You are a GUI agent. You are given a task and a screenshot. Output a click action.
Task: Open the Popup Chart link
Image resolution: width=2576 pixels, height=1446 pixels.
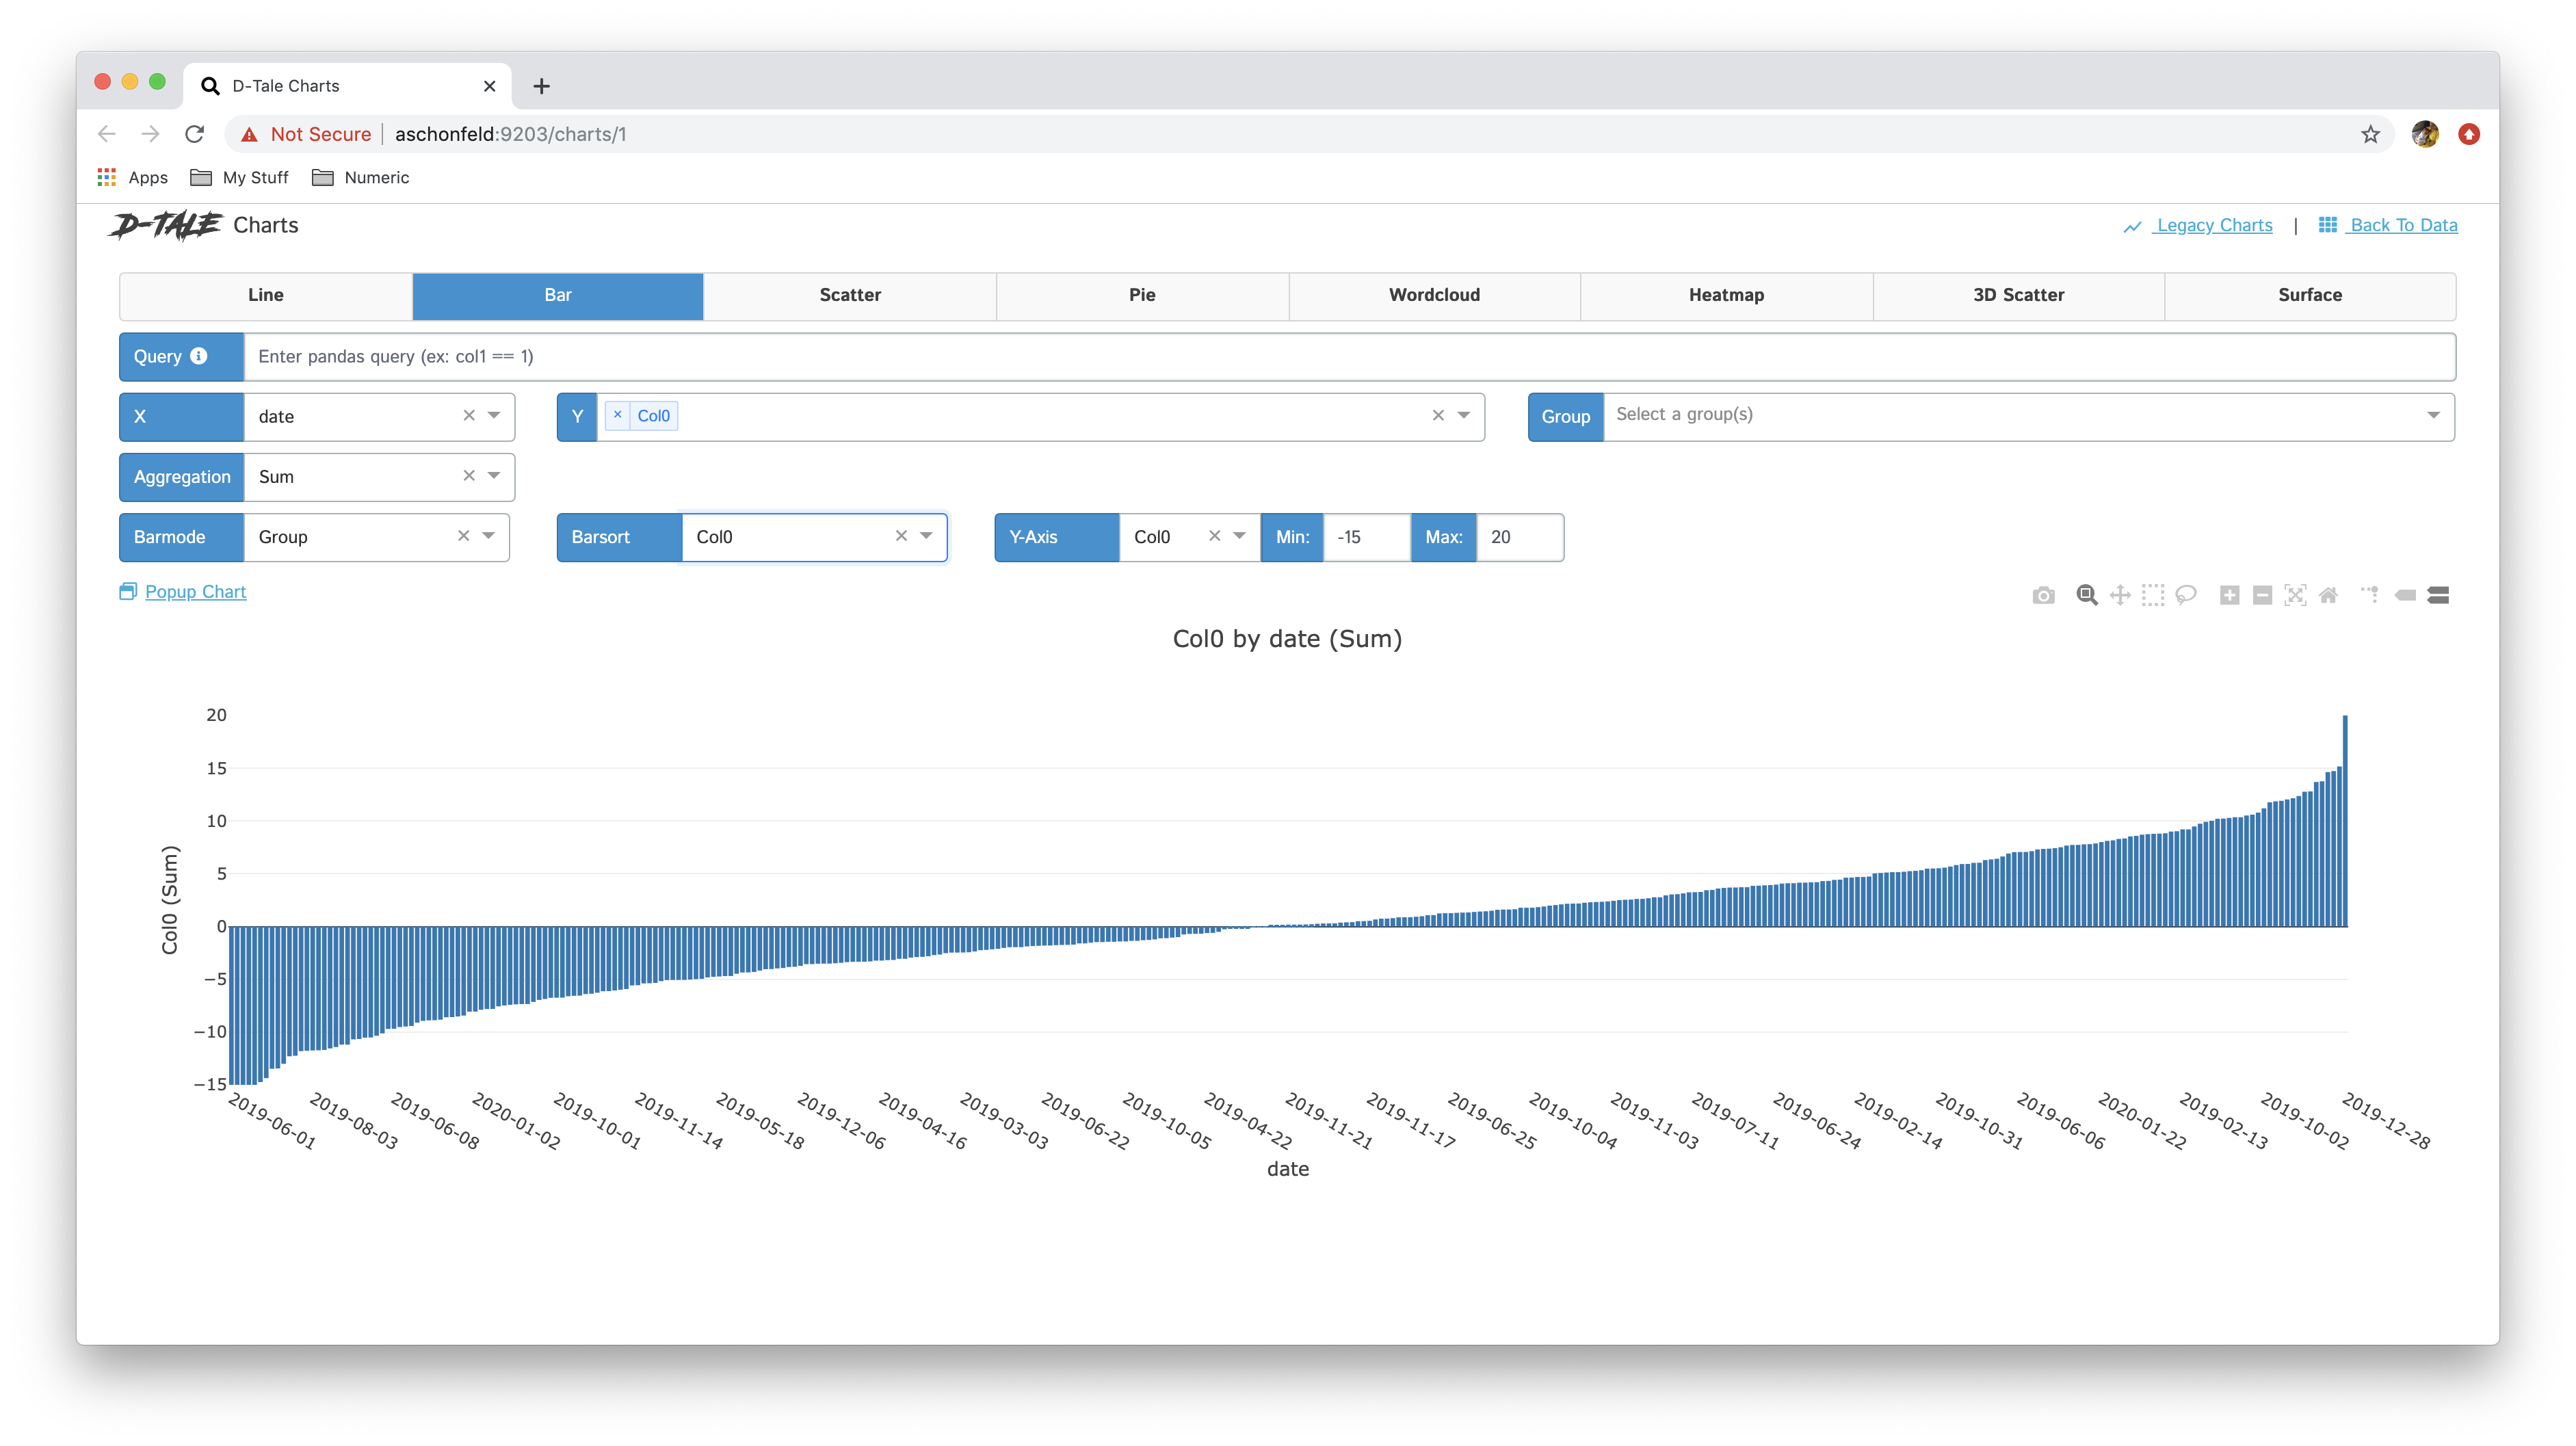coord(195,591)
